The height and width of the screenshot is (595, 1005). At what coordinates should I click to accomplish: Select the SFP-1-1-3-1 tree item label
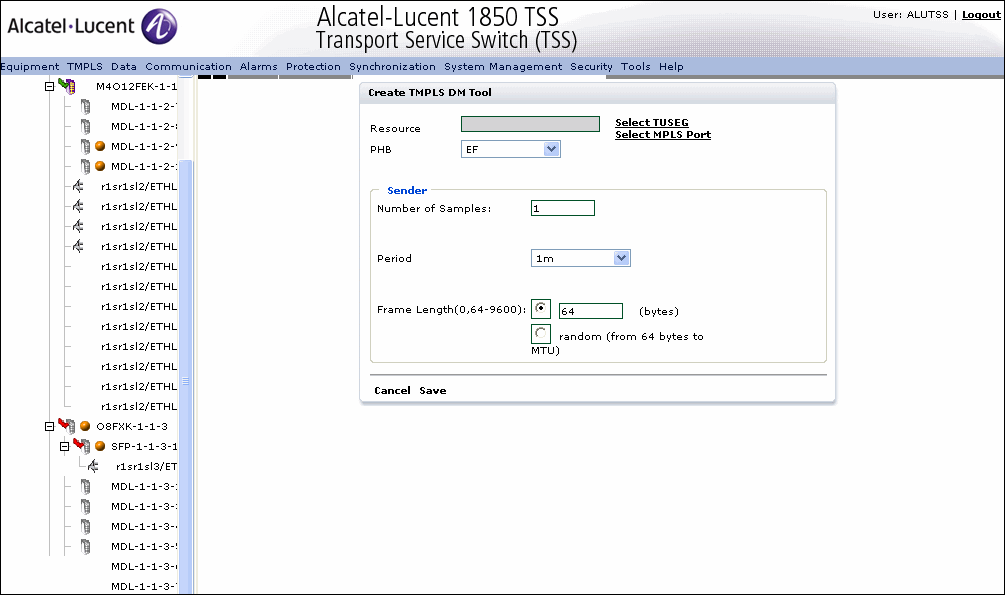(144, 446)
